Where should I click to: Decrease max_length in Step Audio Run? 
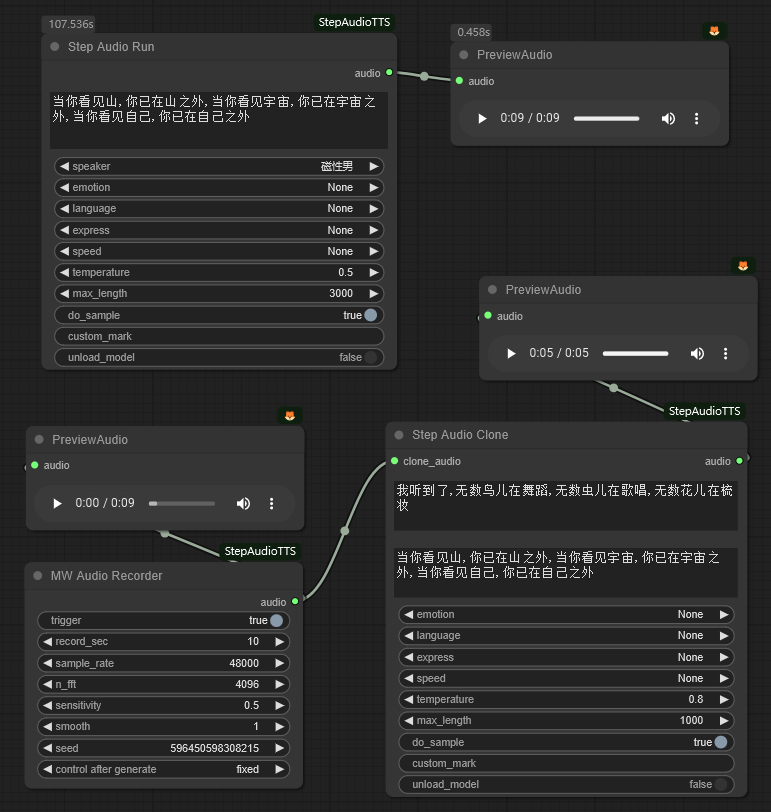click(64, 294)
